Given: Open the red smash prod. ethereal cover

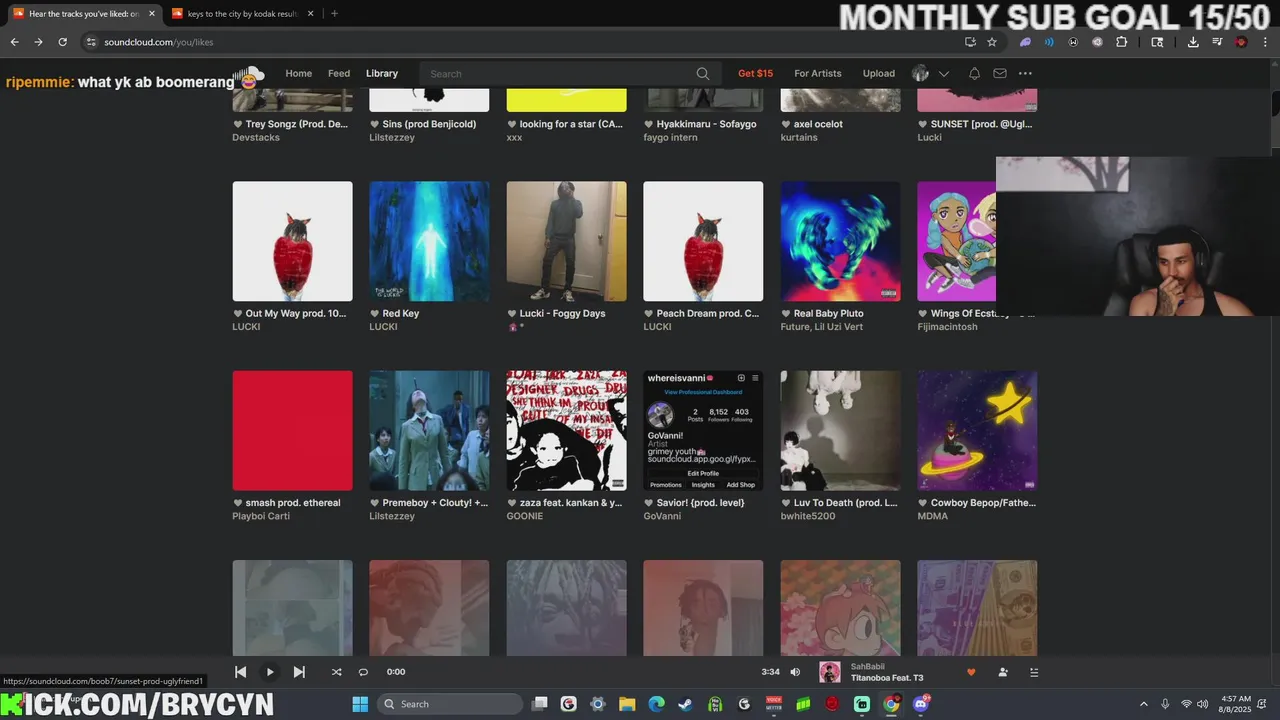Looking at the screenshot, I should [292, 431].
